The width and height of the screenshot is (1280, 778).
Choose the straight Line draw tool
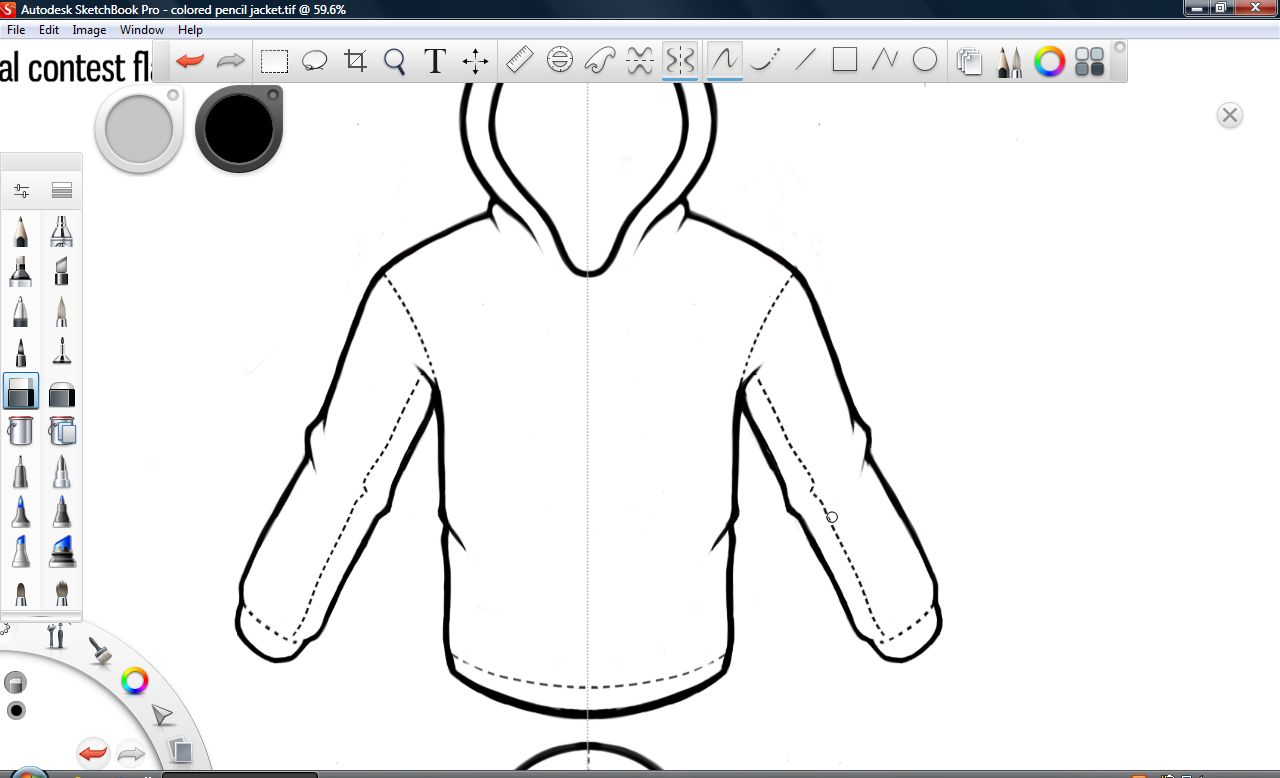(805, 60)
